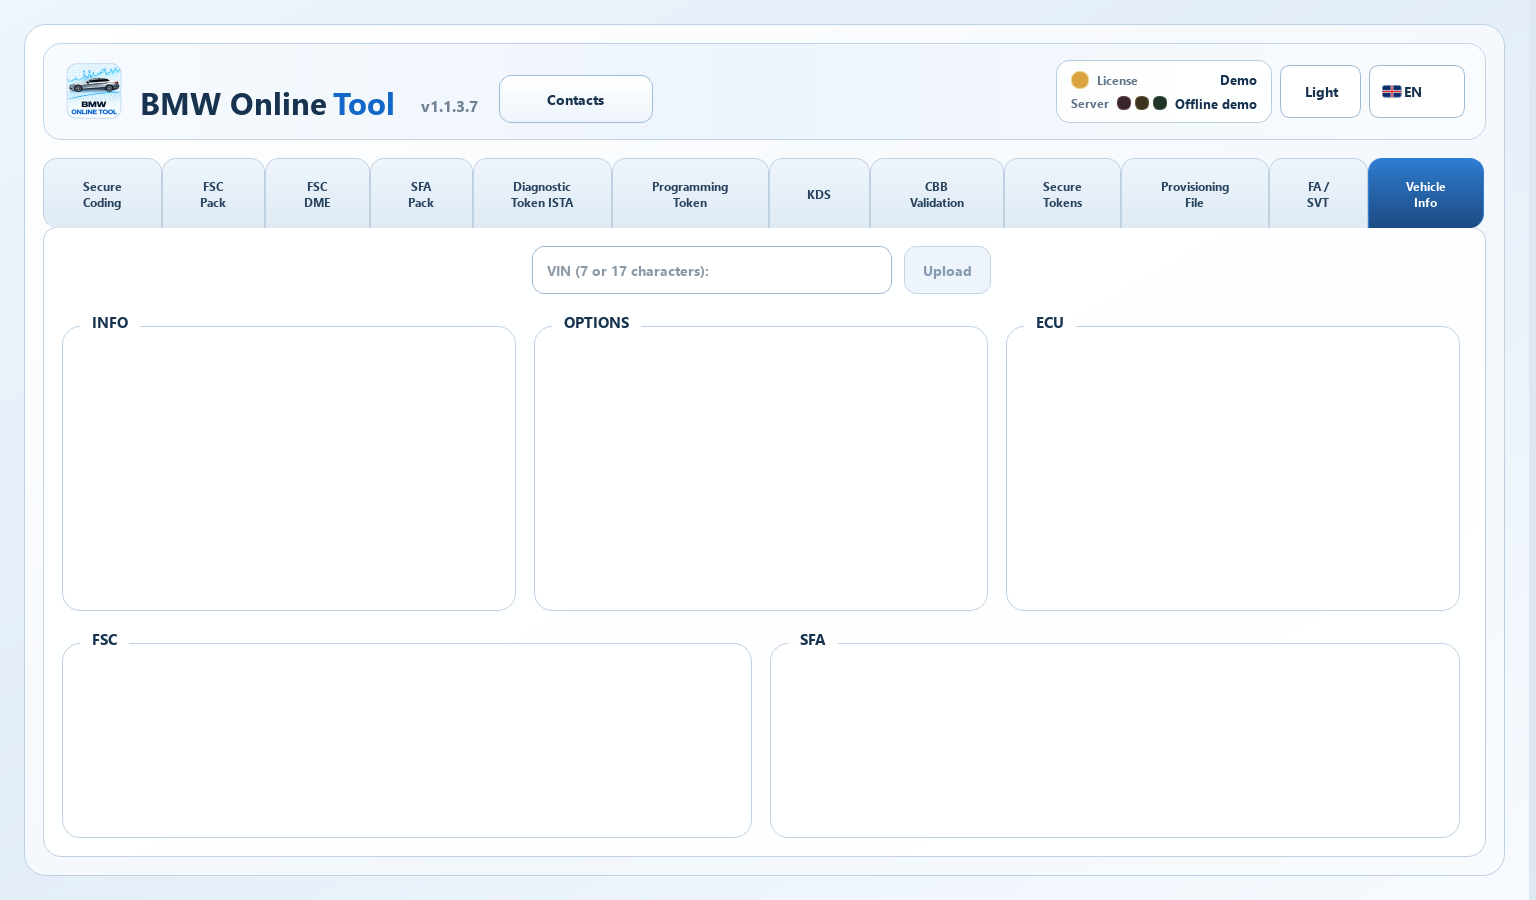Go to the Diagnostic Token ISTA tab
This screenshot has width=1536, height=900.
coord(542,194)
